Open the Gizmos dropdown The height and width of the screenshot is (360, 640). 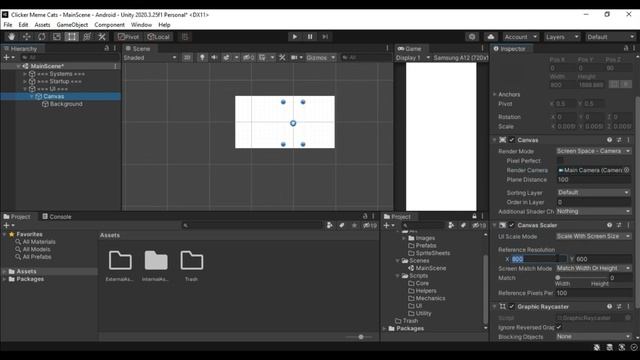tap(321, 58)
